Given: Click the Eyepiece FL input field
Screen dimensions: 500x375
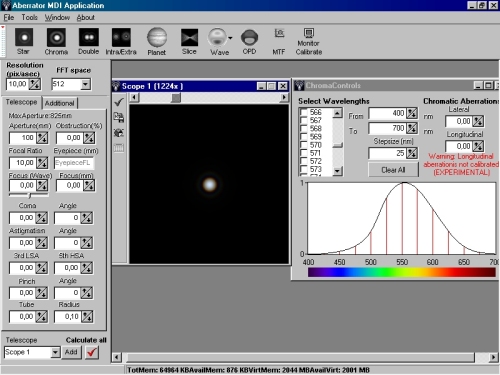Looking at the screenshot, I should click(x=74, y=163).
